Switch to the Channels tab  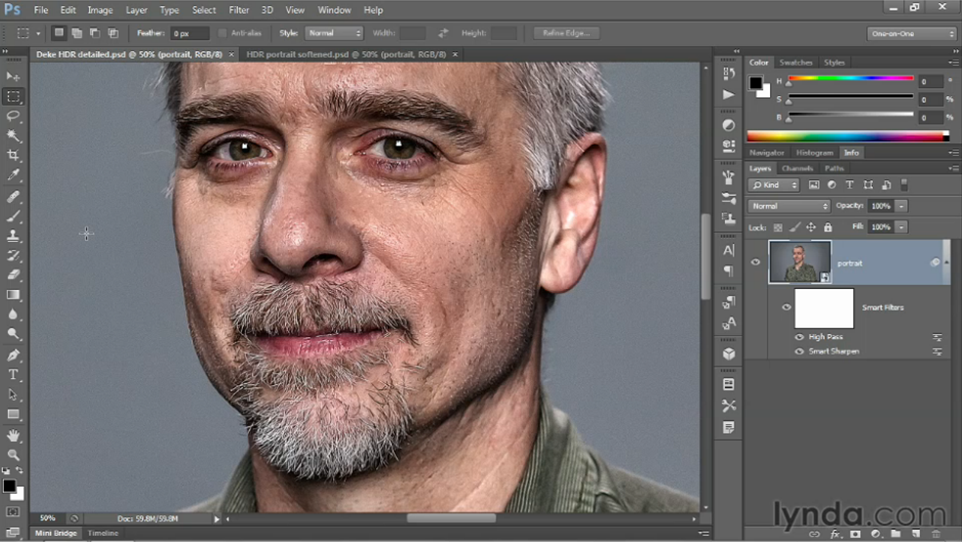click(x=797, y=168)
